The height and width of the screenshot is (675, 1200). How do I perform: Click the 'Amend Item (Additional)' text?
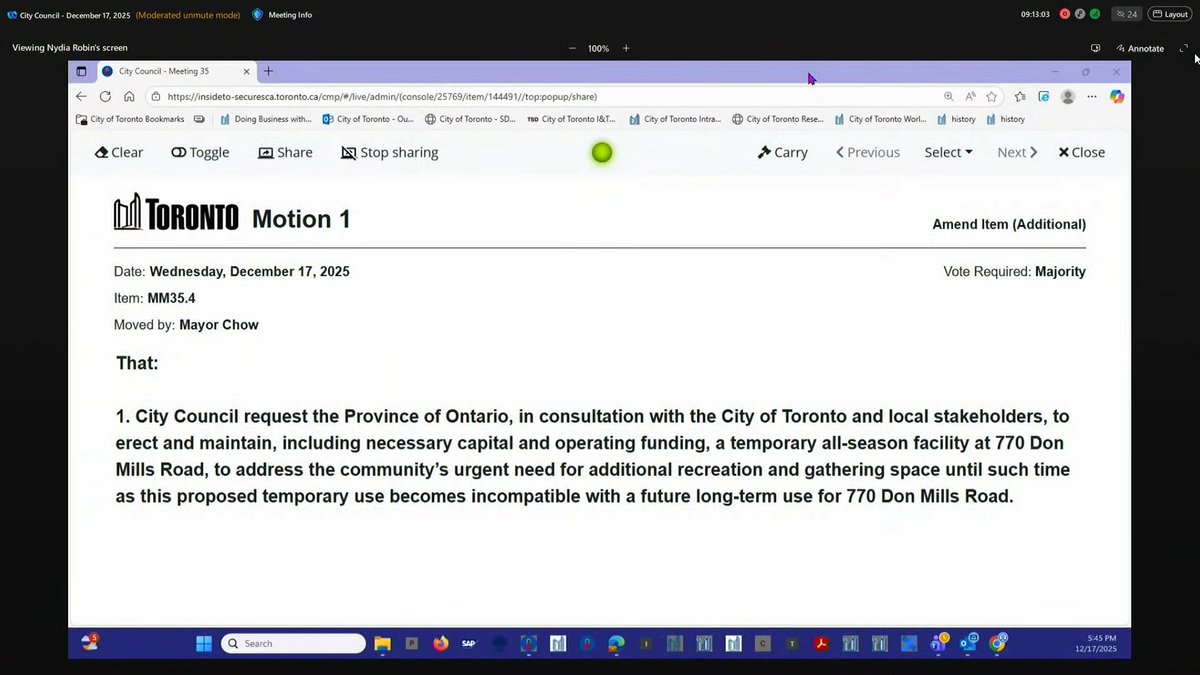(x=1009, y=224)
